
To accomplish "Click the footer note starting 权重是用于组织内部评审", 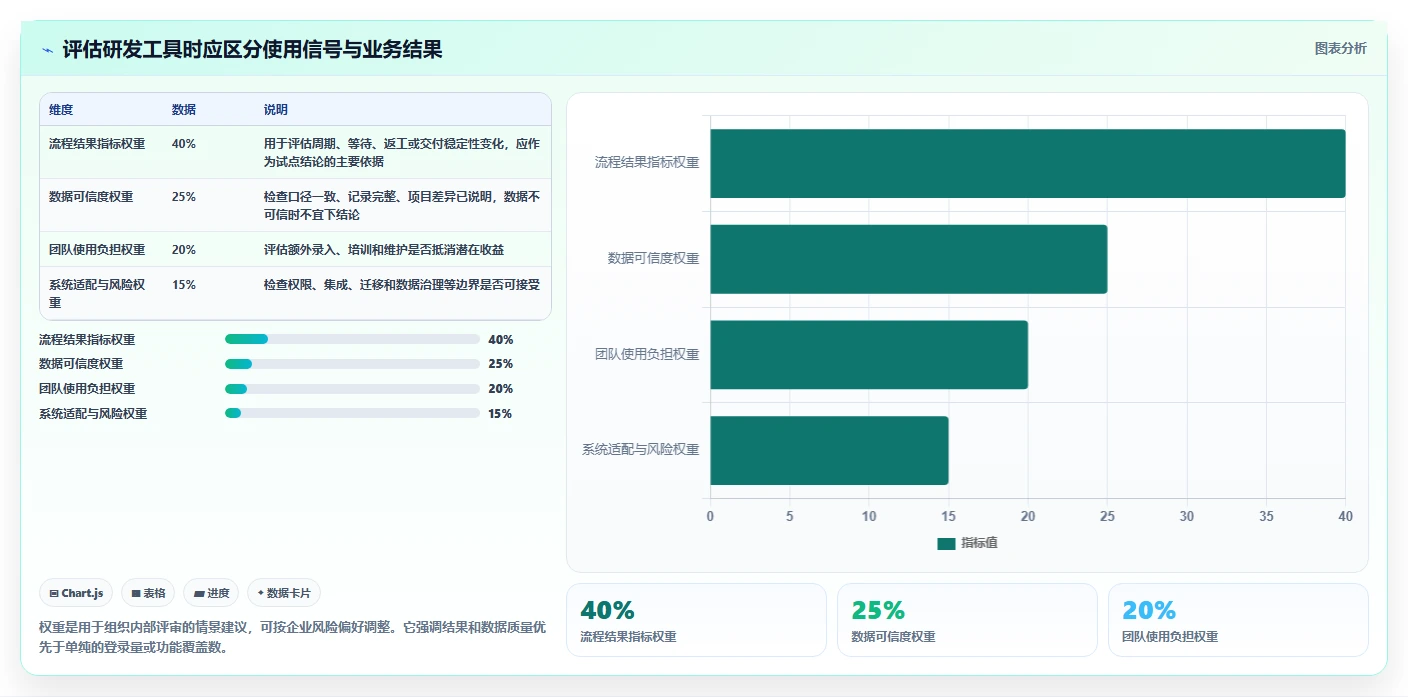I will coord(292,636).
